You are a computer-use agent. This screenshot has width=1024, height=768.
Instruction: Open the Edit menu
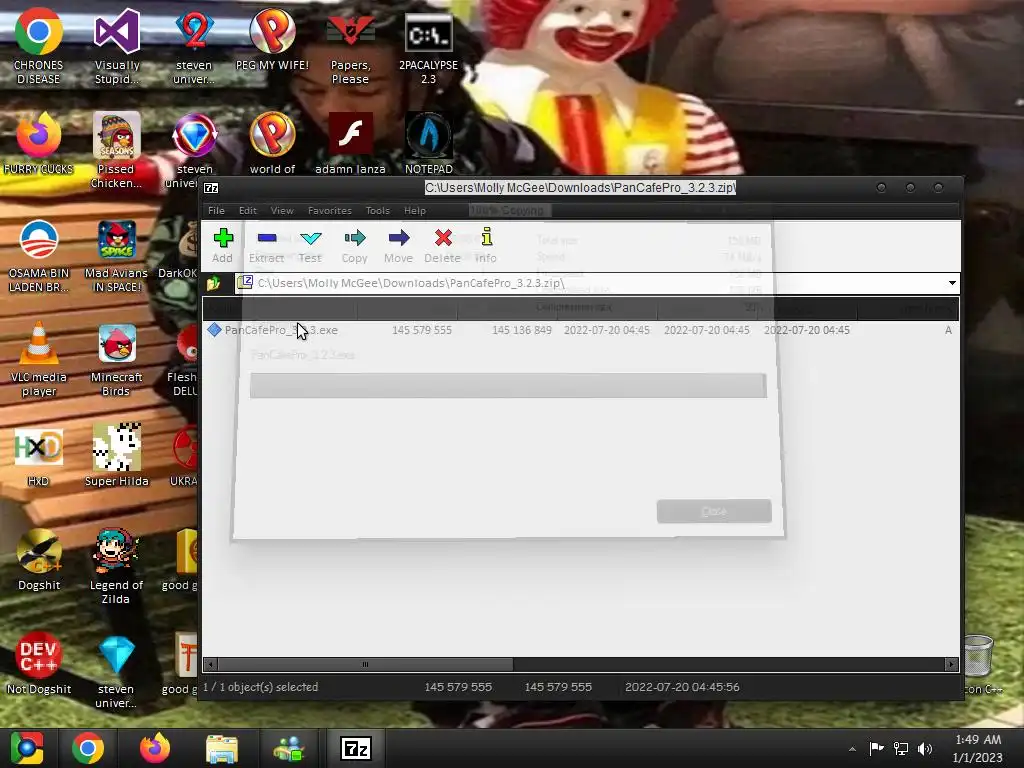pyautogui.click(x=248, y=210)
